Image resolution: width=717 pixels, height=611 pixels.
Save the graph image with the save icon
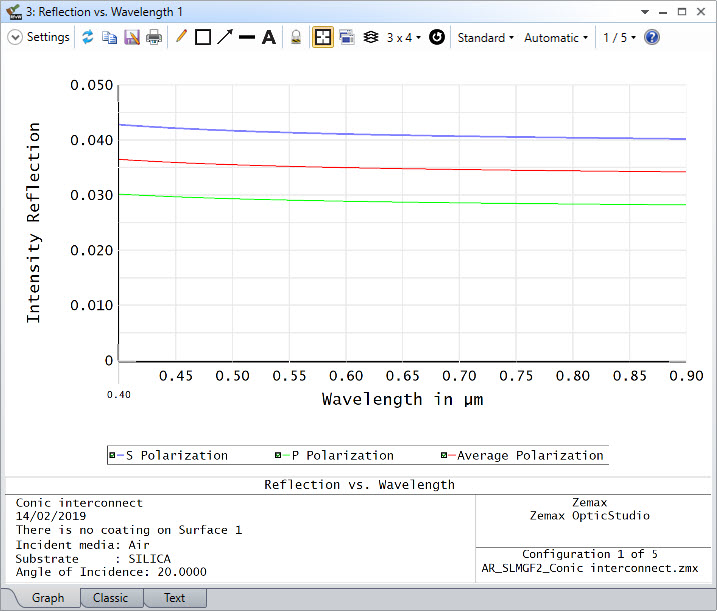(x=132, y=38)
